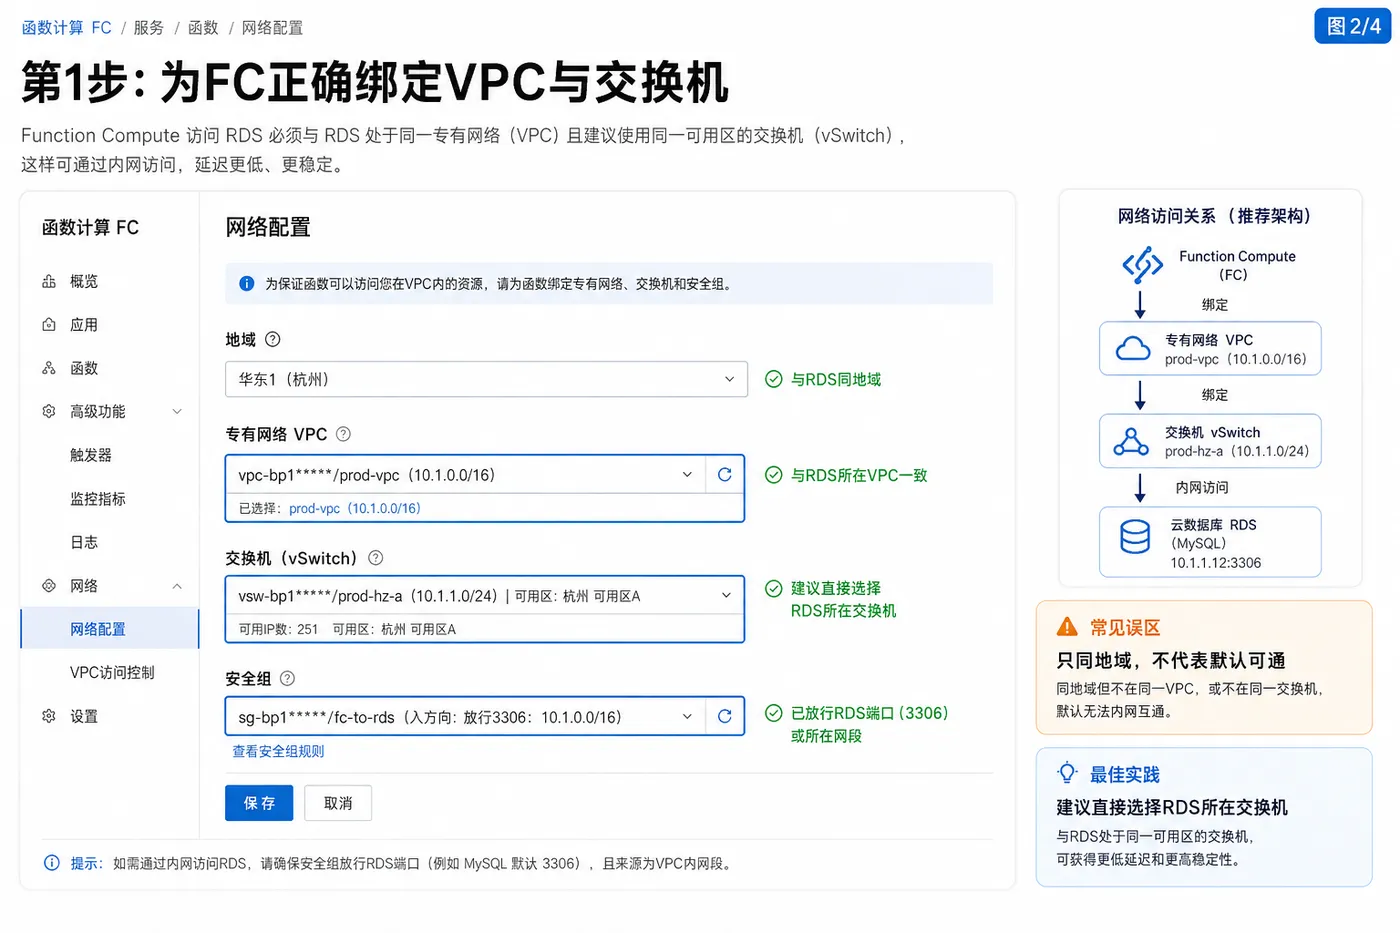Screen dimensions: 1400x933
Task: Open 概览 in the sidebar
Action: pos(84,282)
